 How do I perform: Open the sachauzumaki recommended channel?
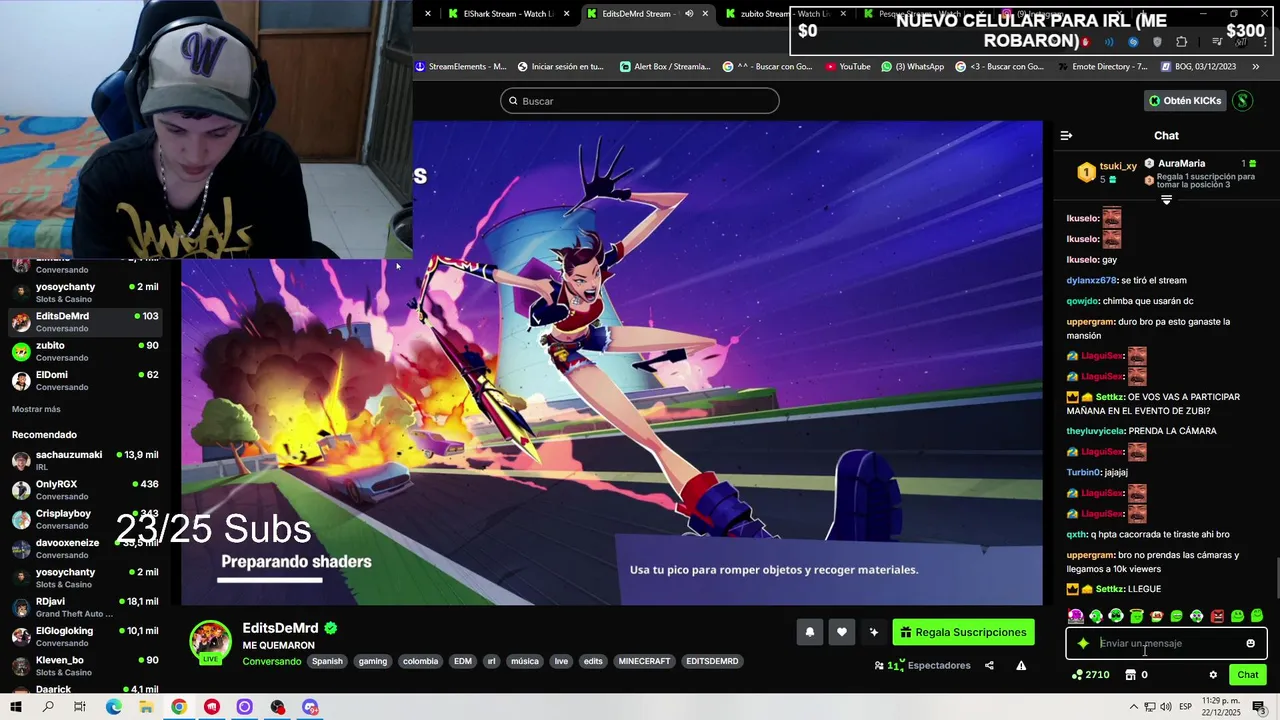pos(85,460)
